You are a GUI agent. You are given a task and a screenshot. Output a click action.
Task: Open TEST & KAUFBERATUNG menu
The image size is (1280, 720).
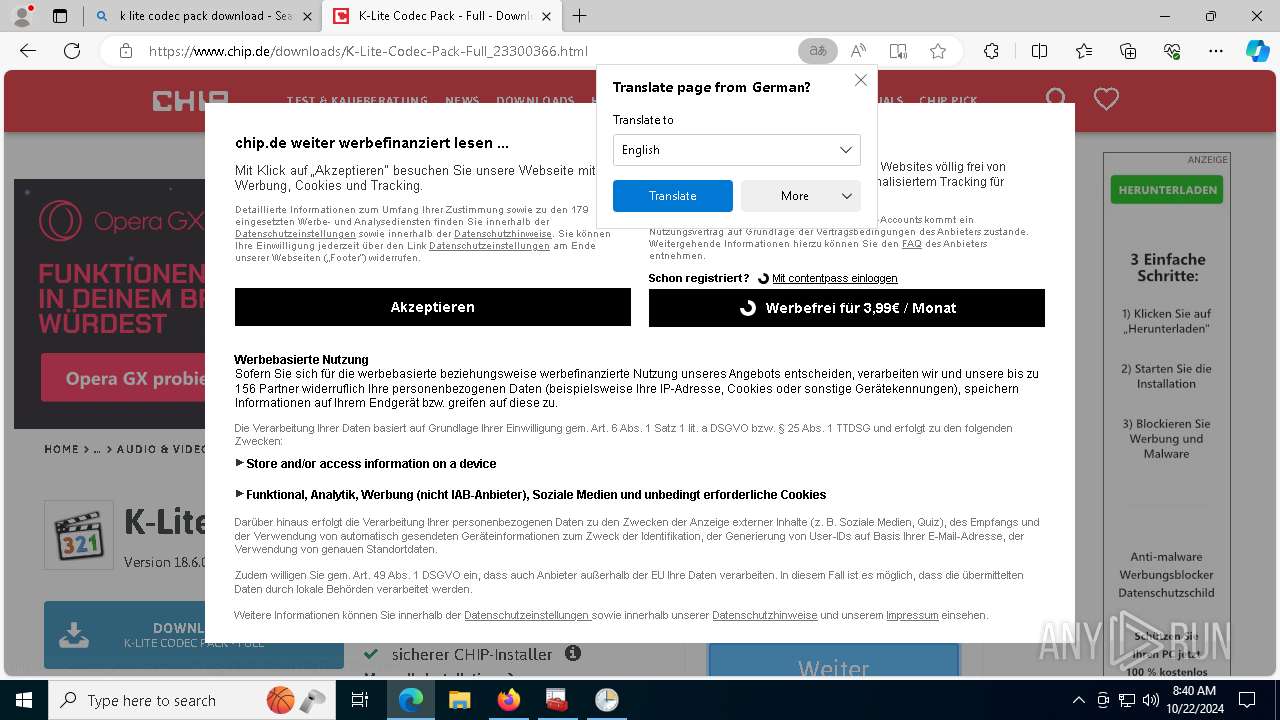[357, 101]
